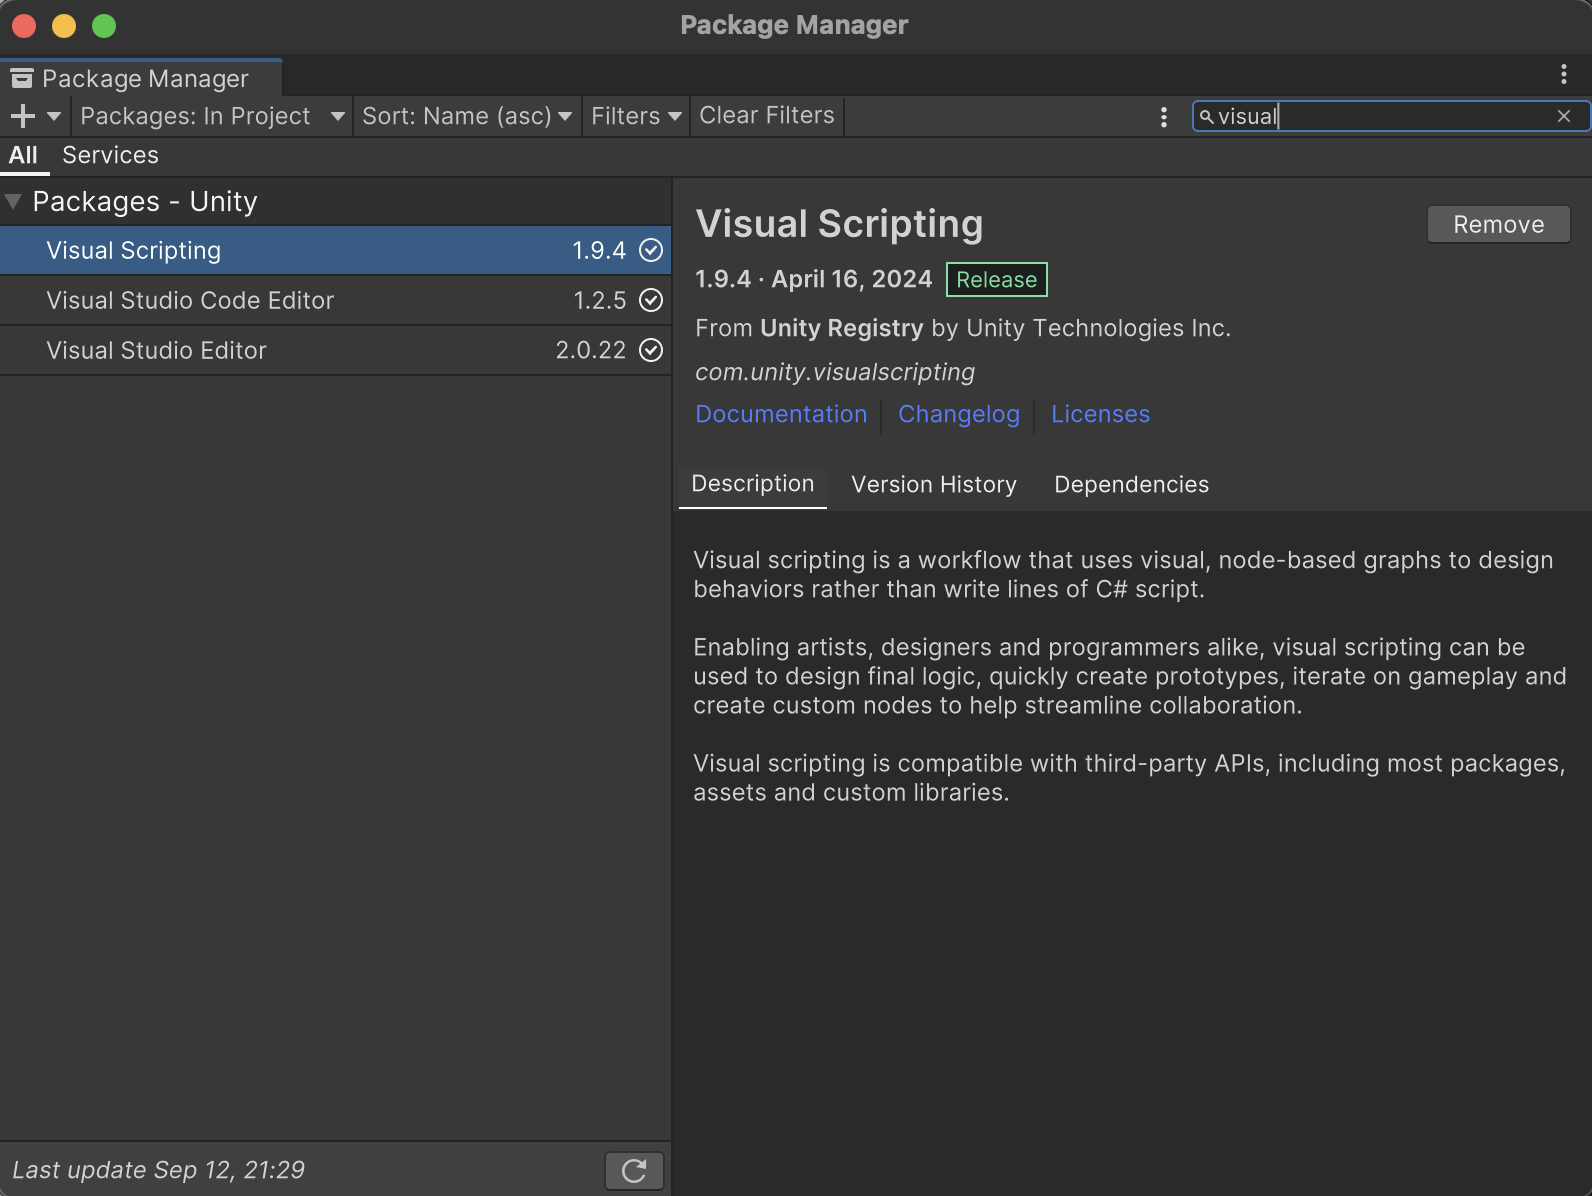The image size is (1592, 1196).
Task: Click installed checkmark for Visual Studio Code Editor
Action: [651, 300]
